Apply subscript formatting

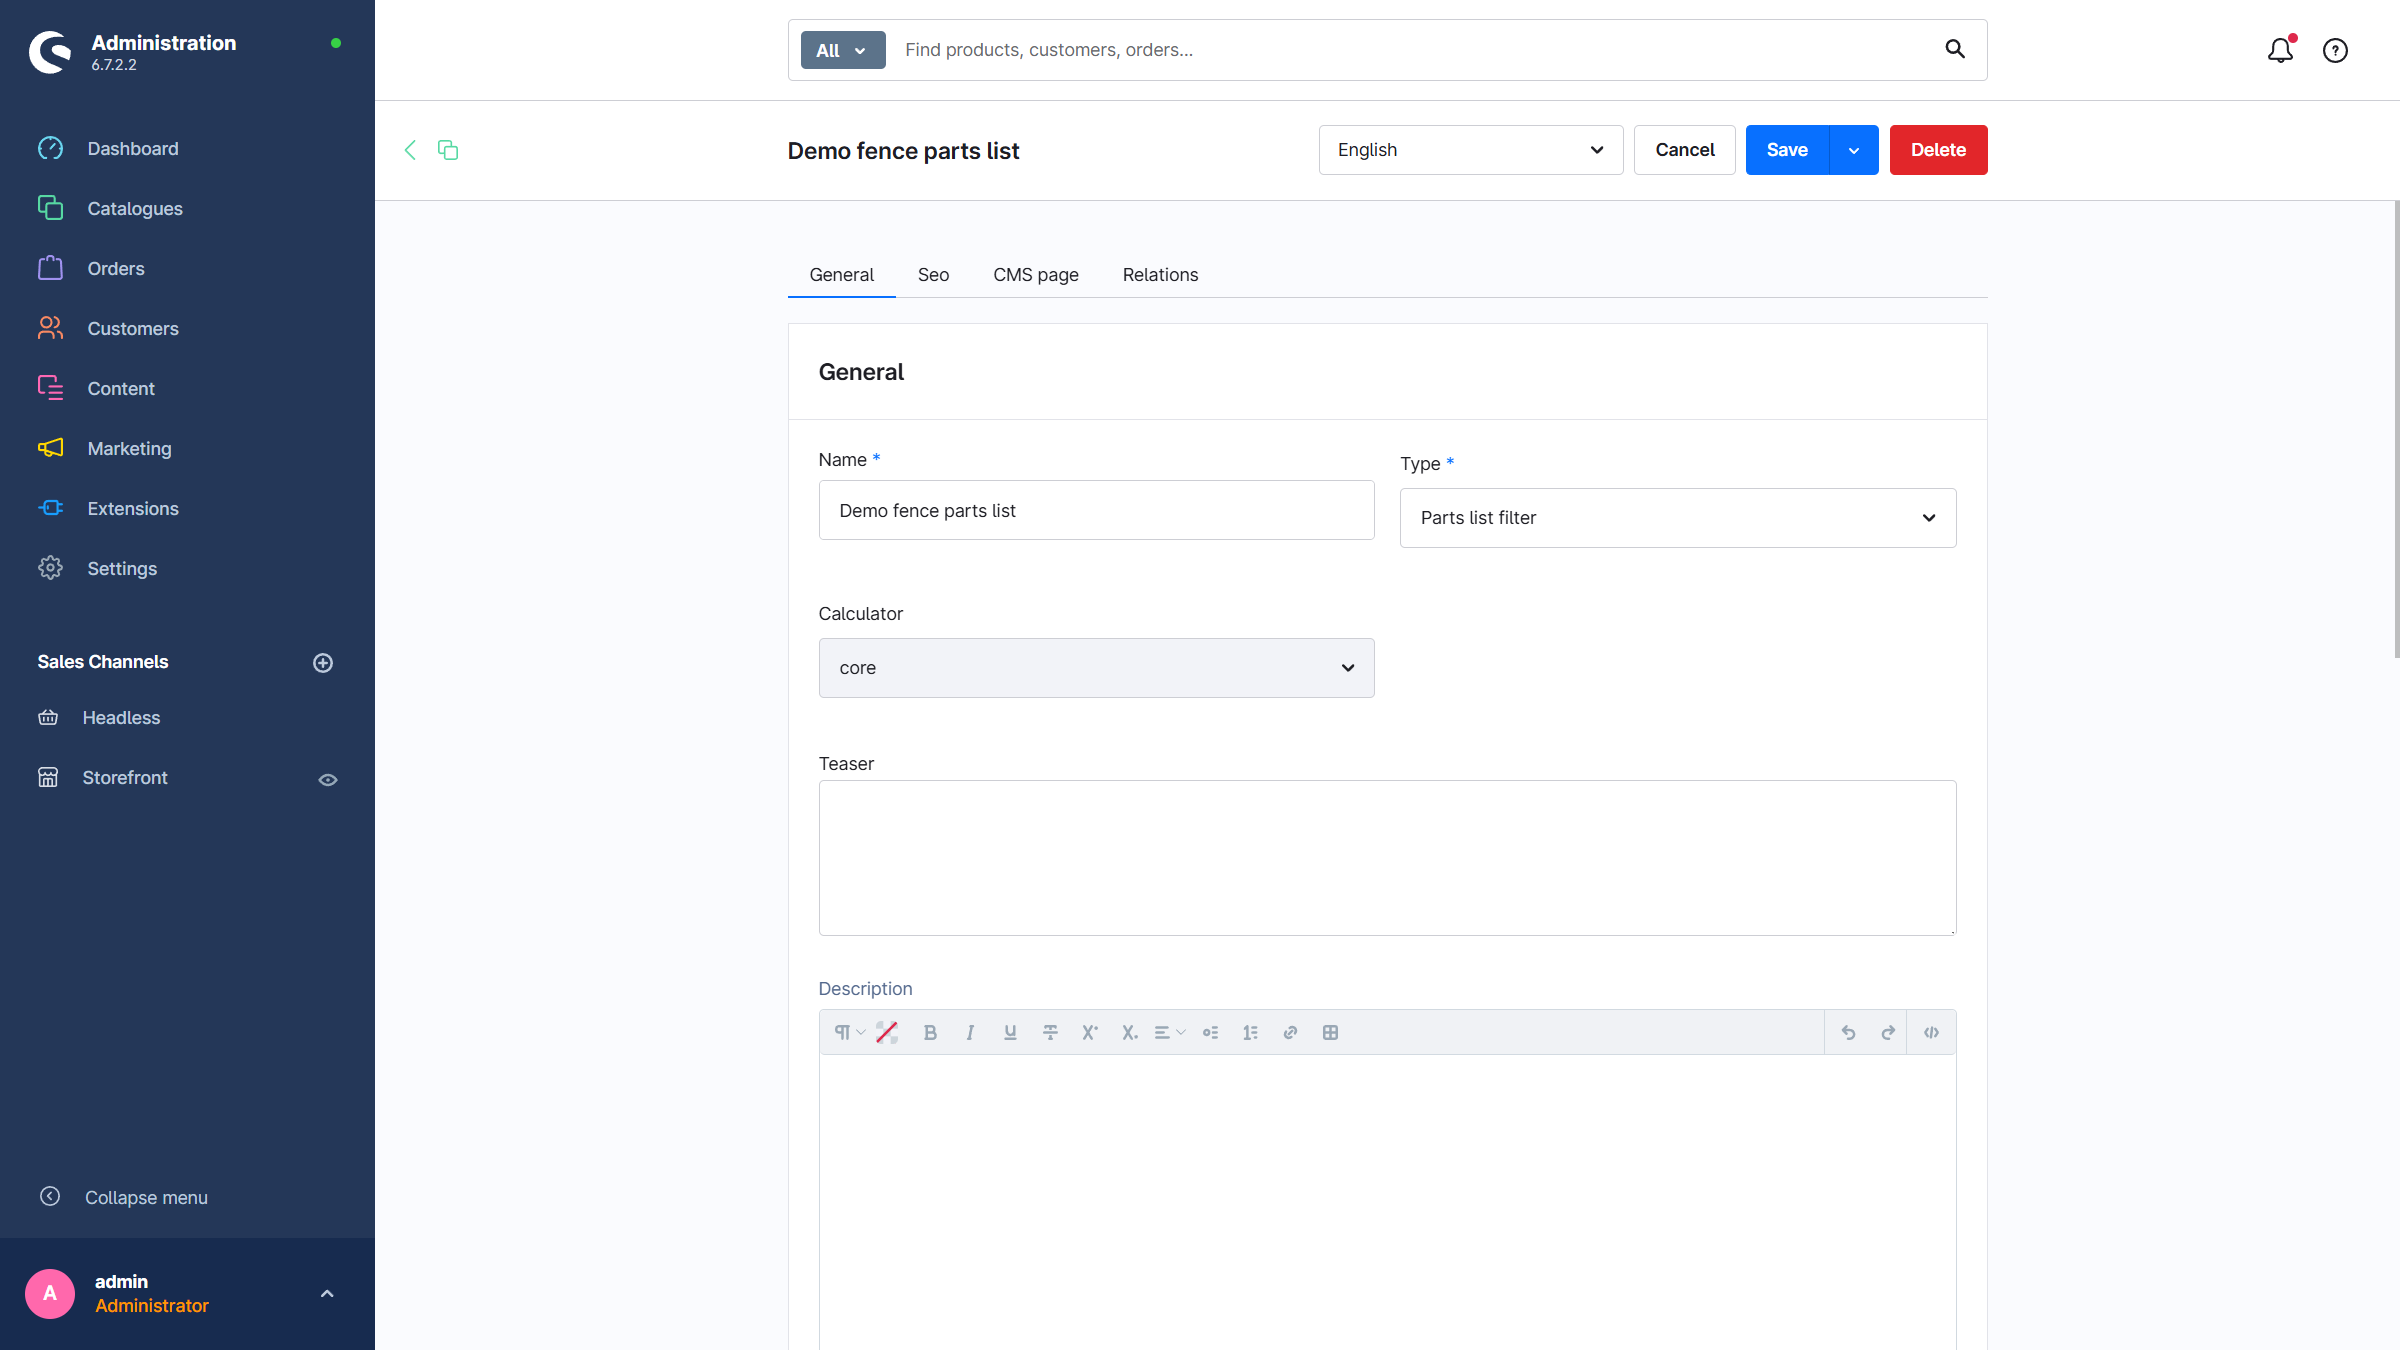coord(1130,1033)
